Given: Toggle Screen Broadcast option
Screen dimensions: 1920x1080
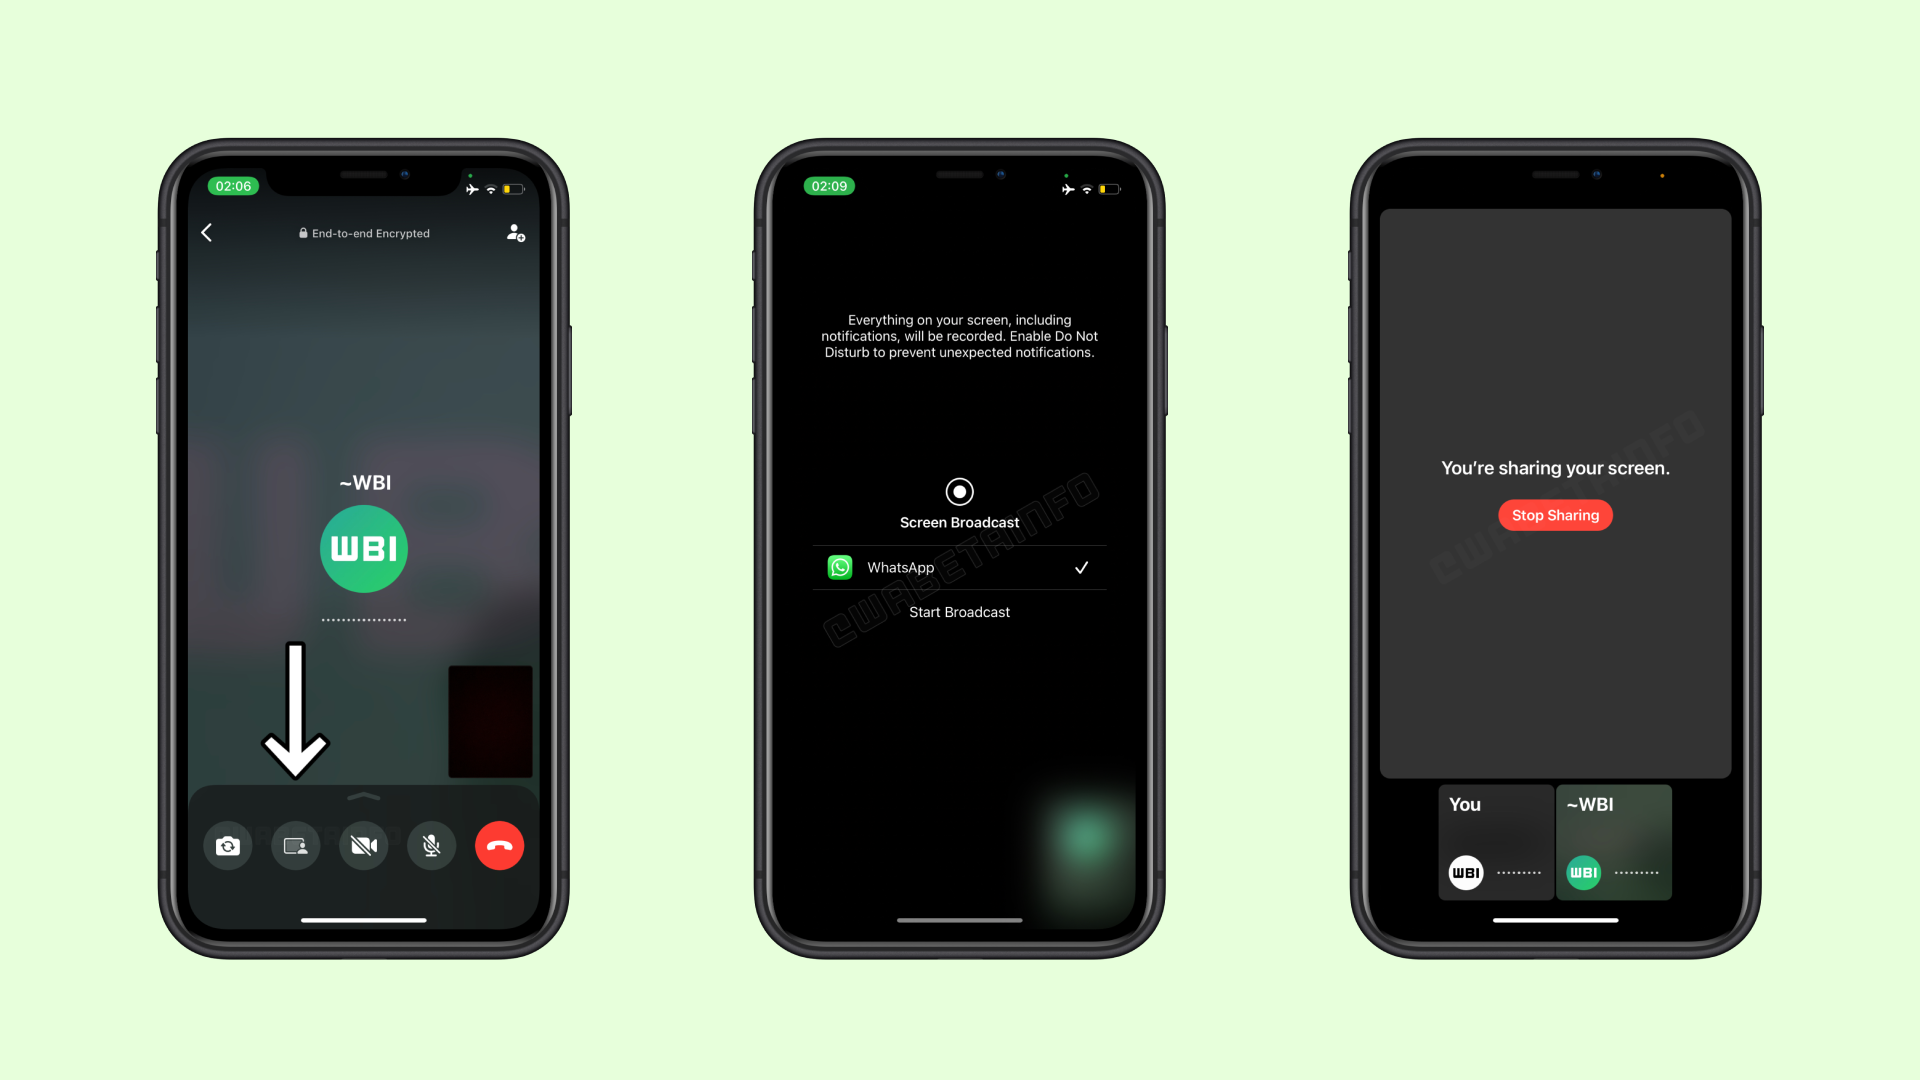Looking at the screenshot, I should point(959,491).
